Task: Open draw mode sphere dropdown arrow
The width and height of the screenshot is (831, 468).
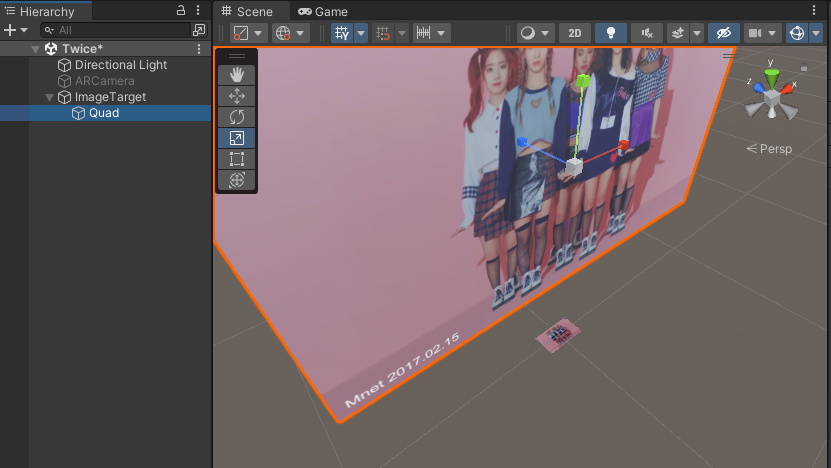Action: 546,33
